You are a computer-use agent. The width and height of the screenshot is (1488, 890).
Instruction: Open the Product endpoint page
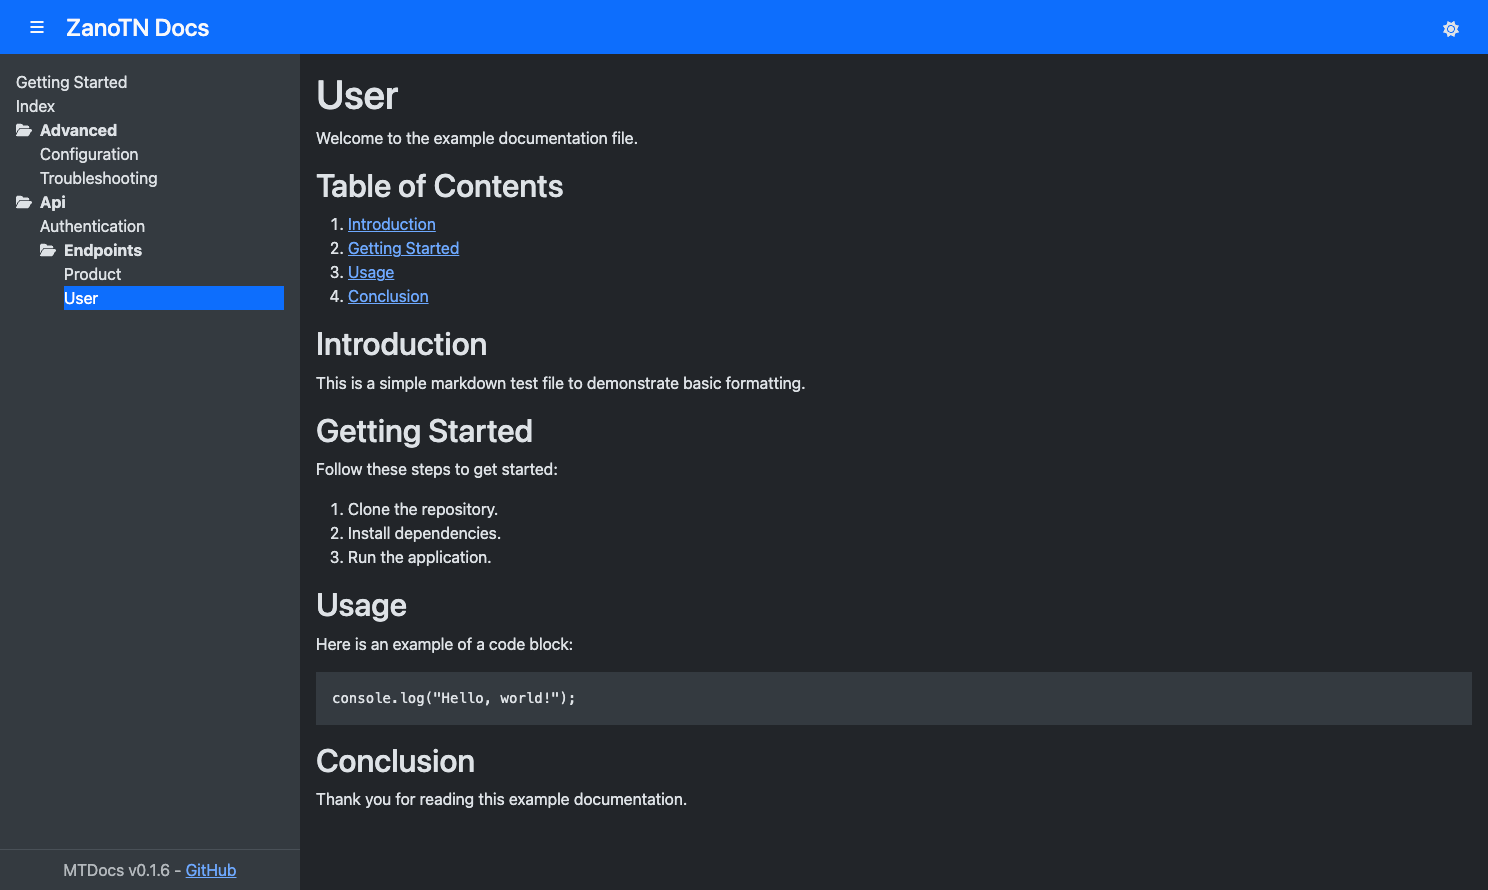(92, 274)
